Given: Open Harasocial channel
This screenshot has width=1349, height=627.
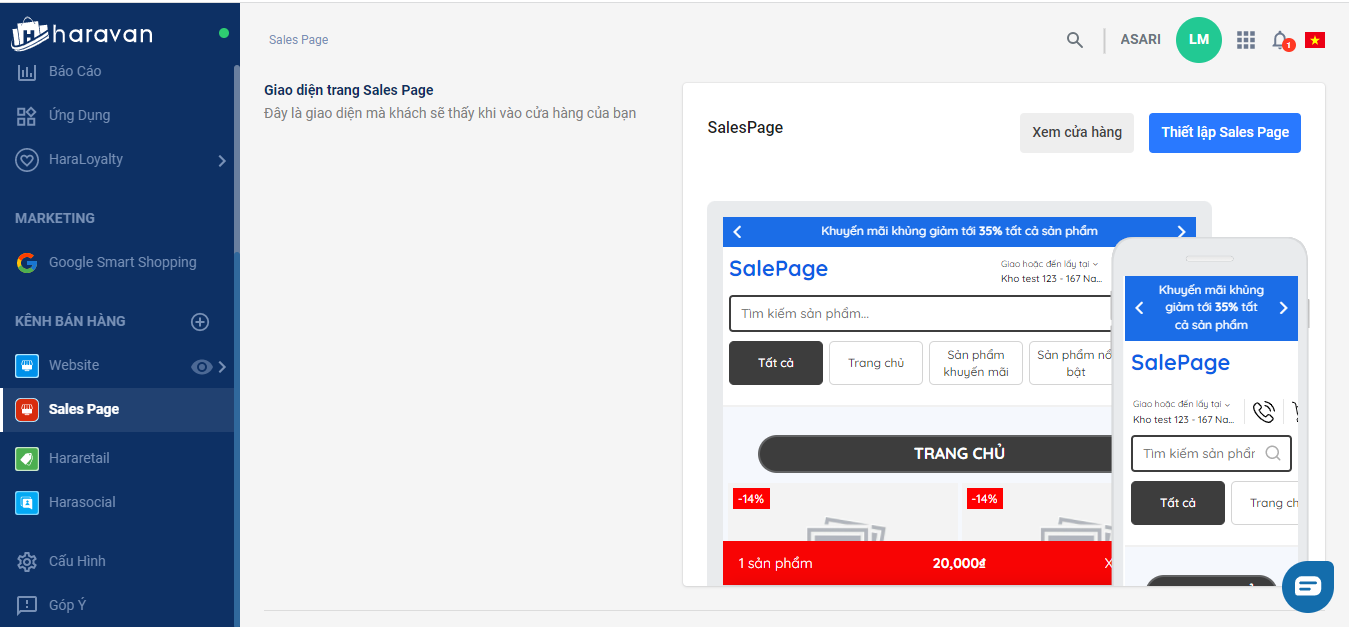Looking at the screenshot, I should (82, 502).
